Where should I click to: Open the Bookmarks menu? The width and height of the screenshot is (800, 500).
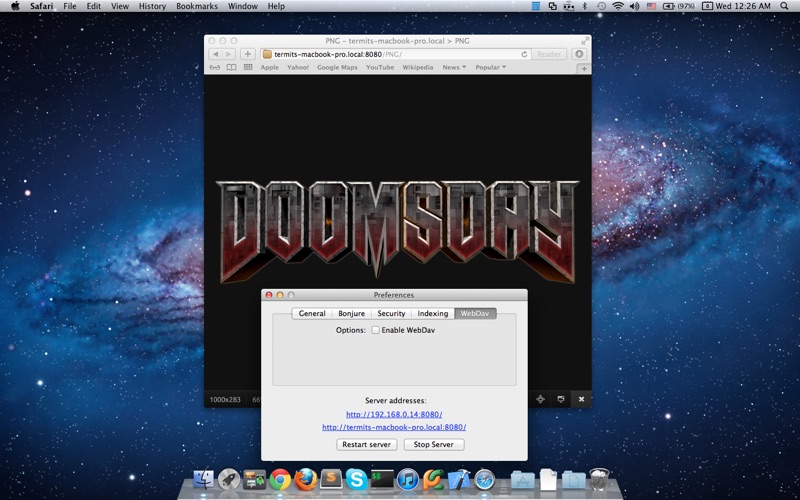pos(197,6)
